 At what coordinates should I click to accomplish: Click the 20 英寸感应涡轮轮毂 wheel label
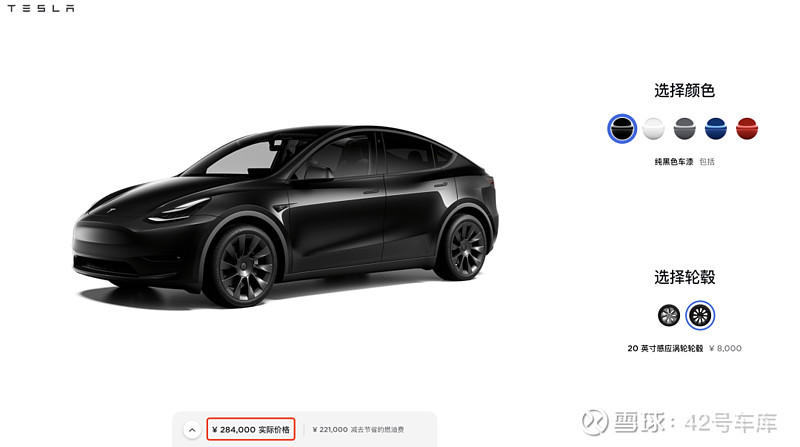click(665, 349)
